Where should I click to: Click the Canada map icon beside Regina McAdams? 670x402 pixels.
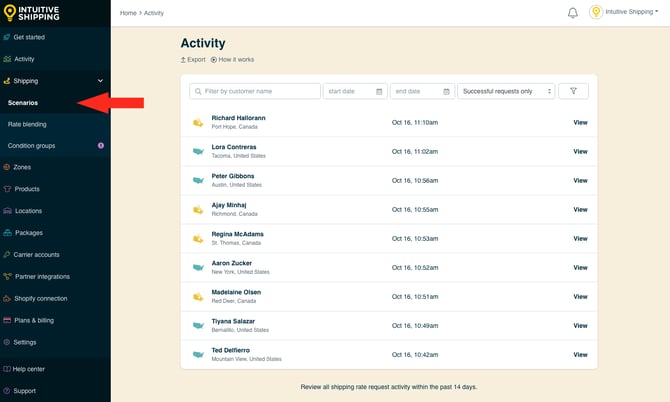coord(198,239)
